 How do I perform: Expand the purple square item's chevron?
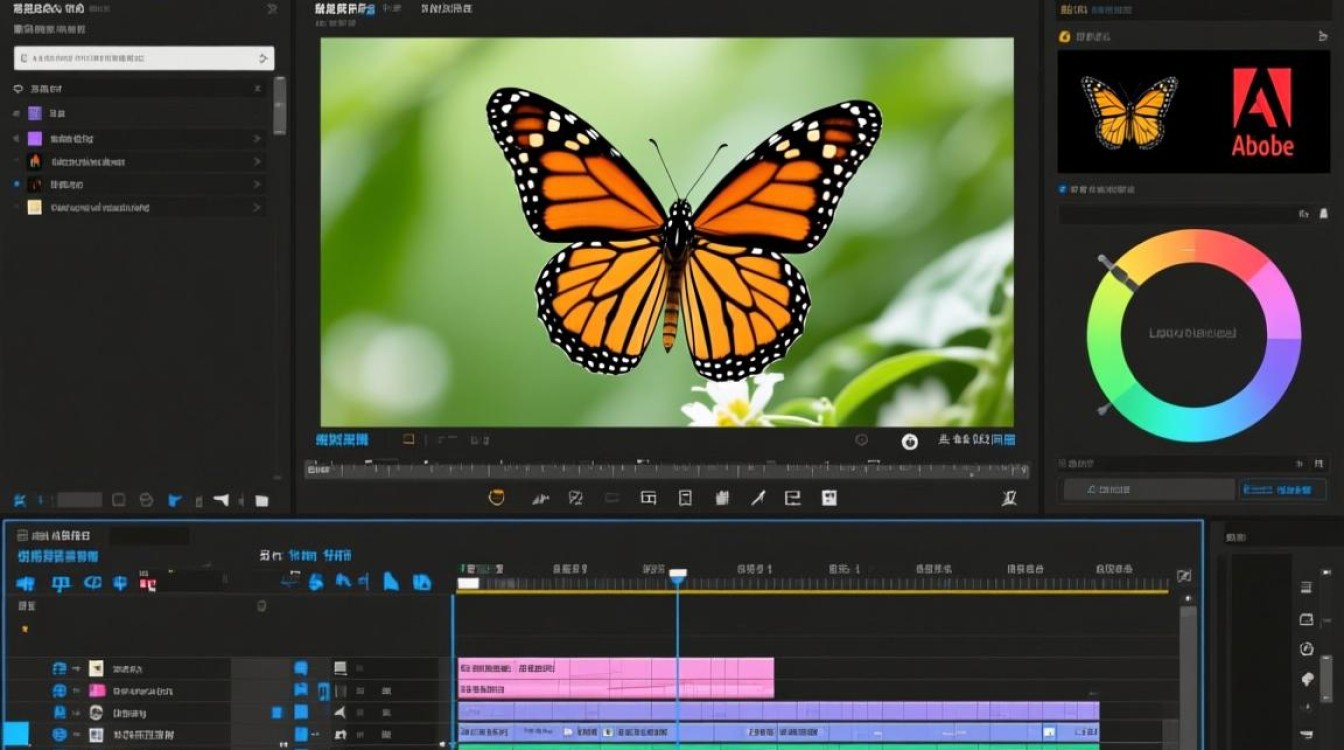point(257,138)
